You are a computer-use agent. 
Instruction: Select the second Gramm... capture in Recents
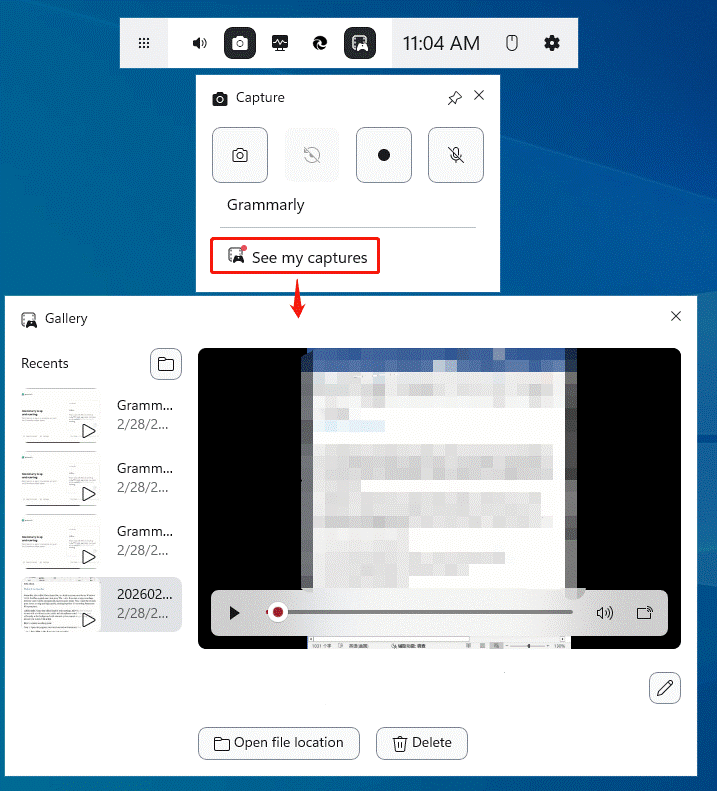101,478
